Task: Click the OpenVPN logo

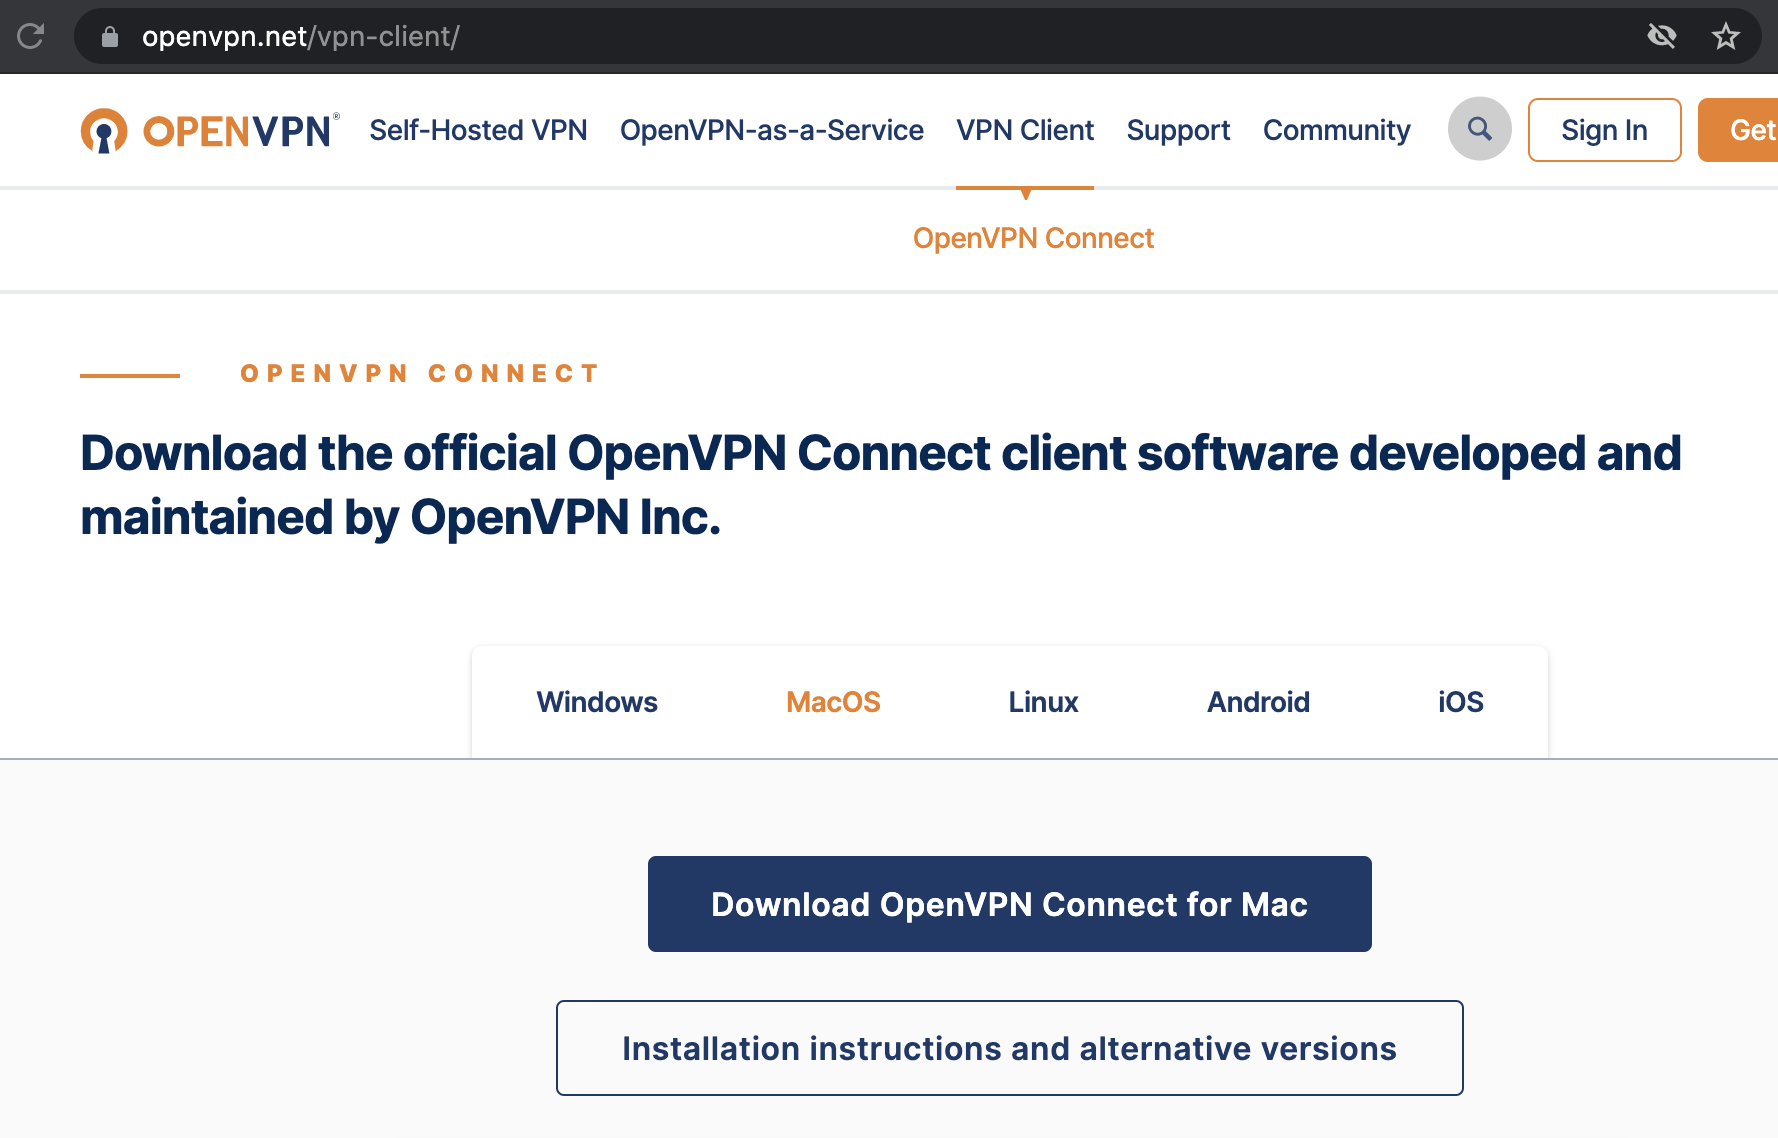Action: [x=210, y=131]
